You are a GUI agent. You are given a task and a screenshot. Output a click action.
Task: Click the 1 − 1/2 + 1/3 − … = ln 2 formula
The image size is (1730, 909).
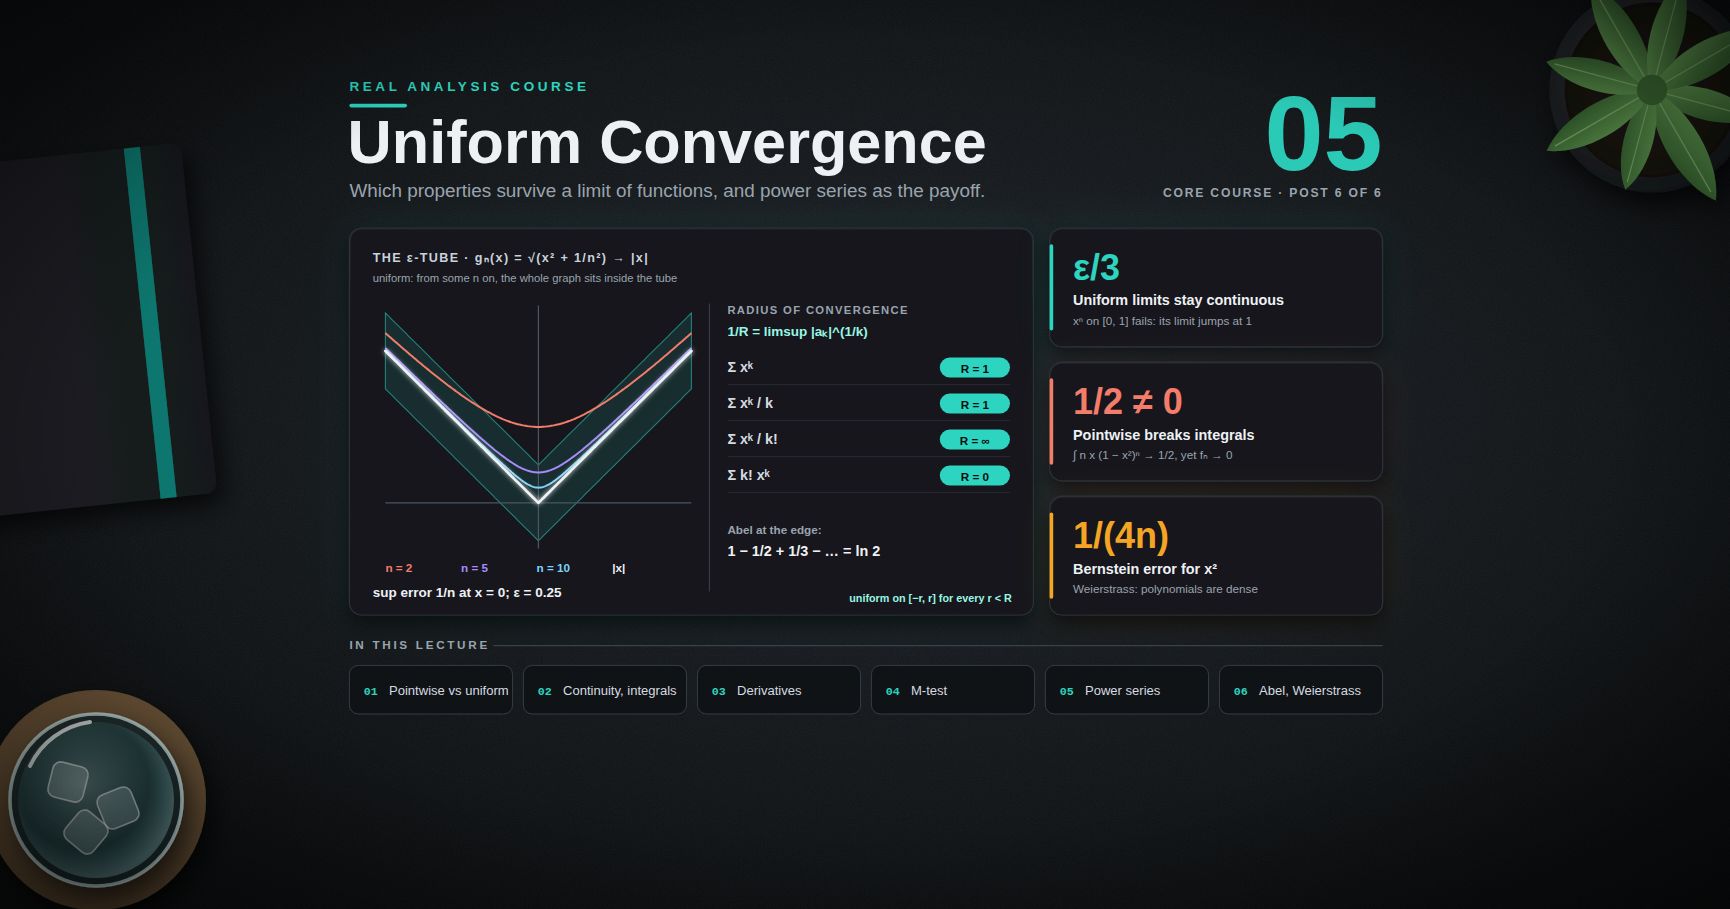pos(804,551)
